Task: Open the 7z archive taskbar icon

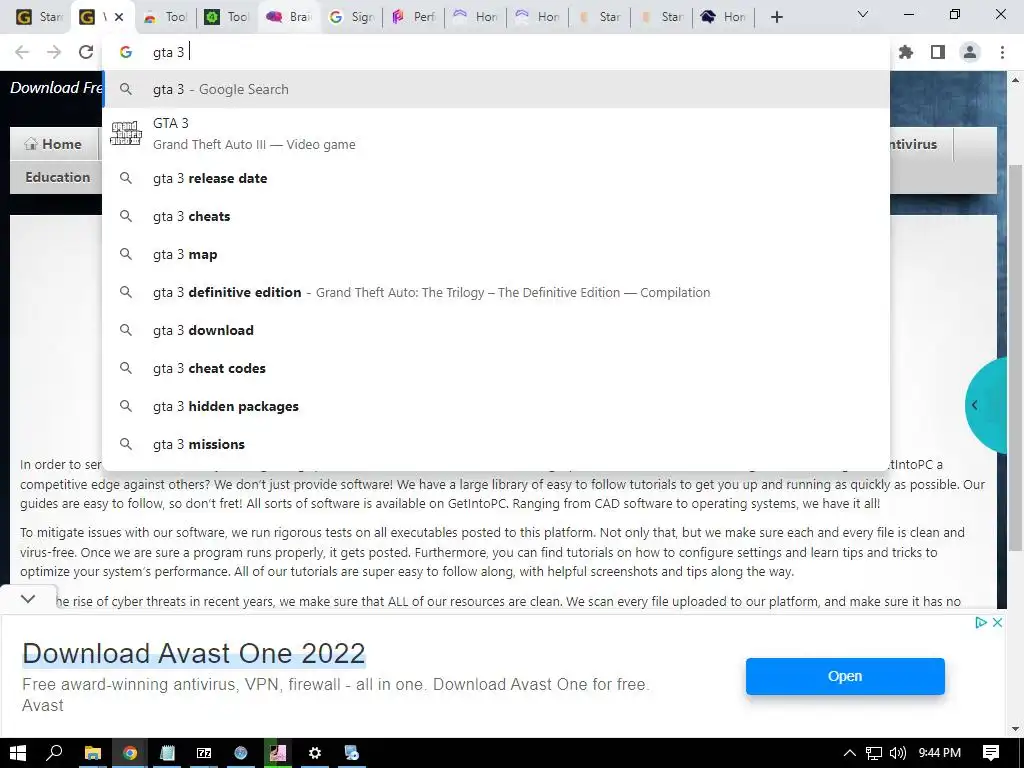Action: pyautogui.click(x=204, y=753)
